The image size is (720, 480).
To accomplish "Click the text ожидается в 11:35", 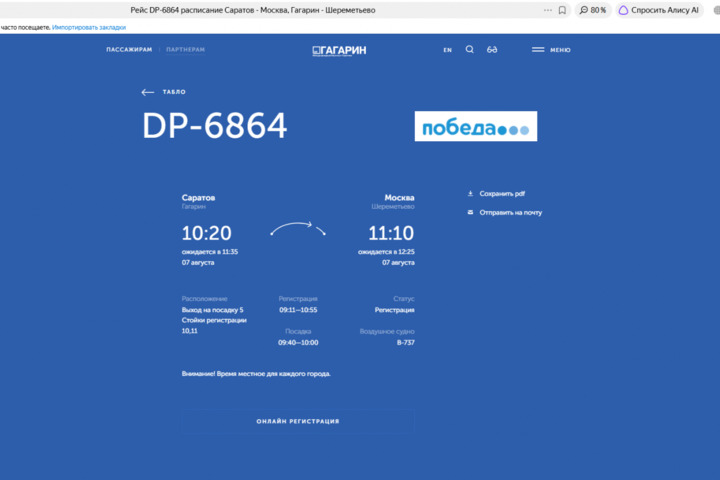I will point(210,252).
